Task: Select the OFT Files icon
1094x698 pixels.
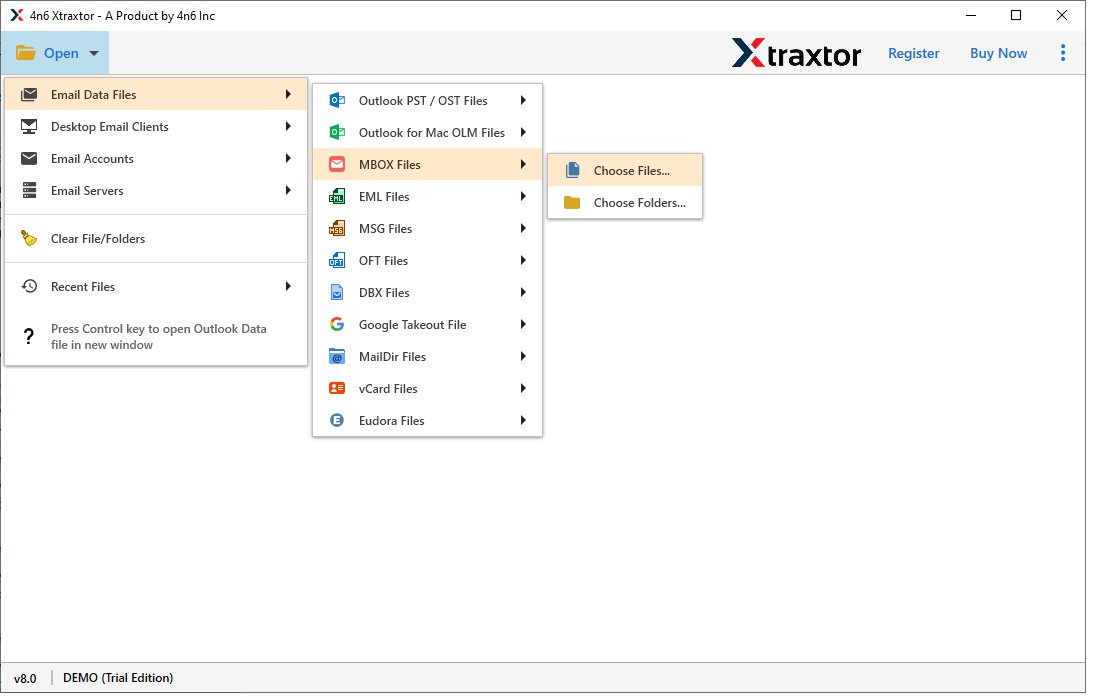Action: pyautogui.click(x=338, y=260)
